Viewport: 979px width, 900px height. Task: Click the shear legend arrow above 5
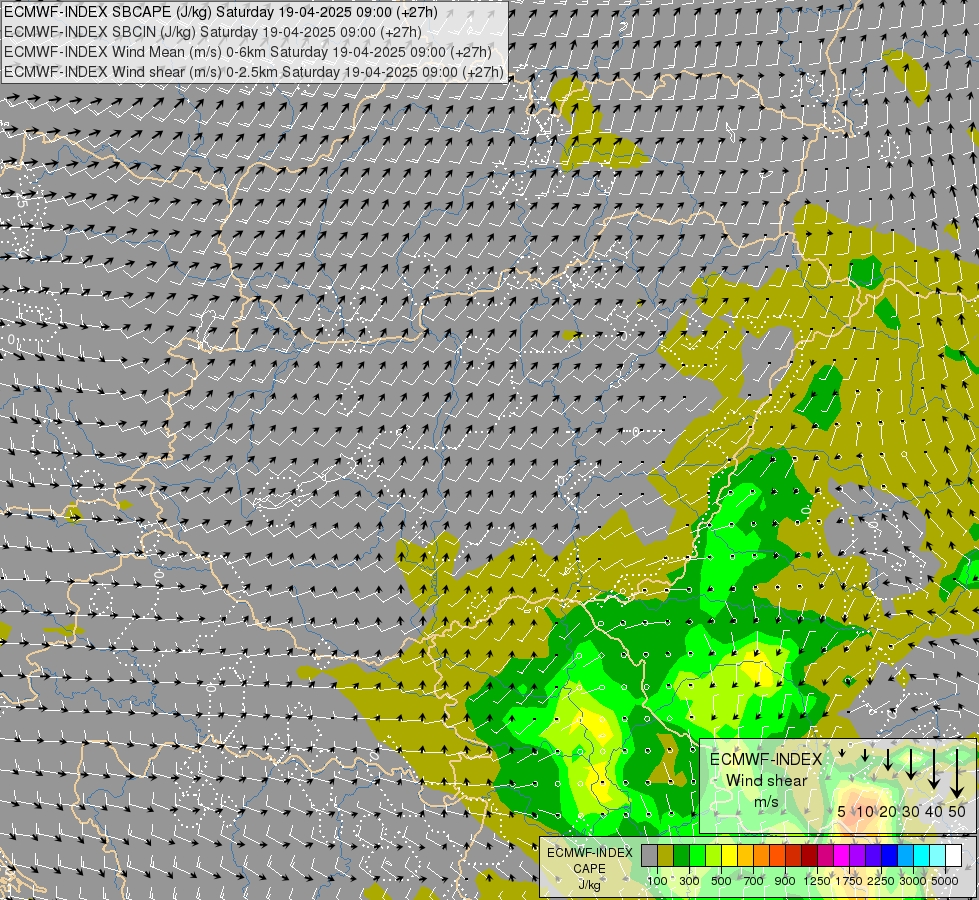point(842,753)
